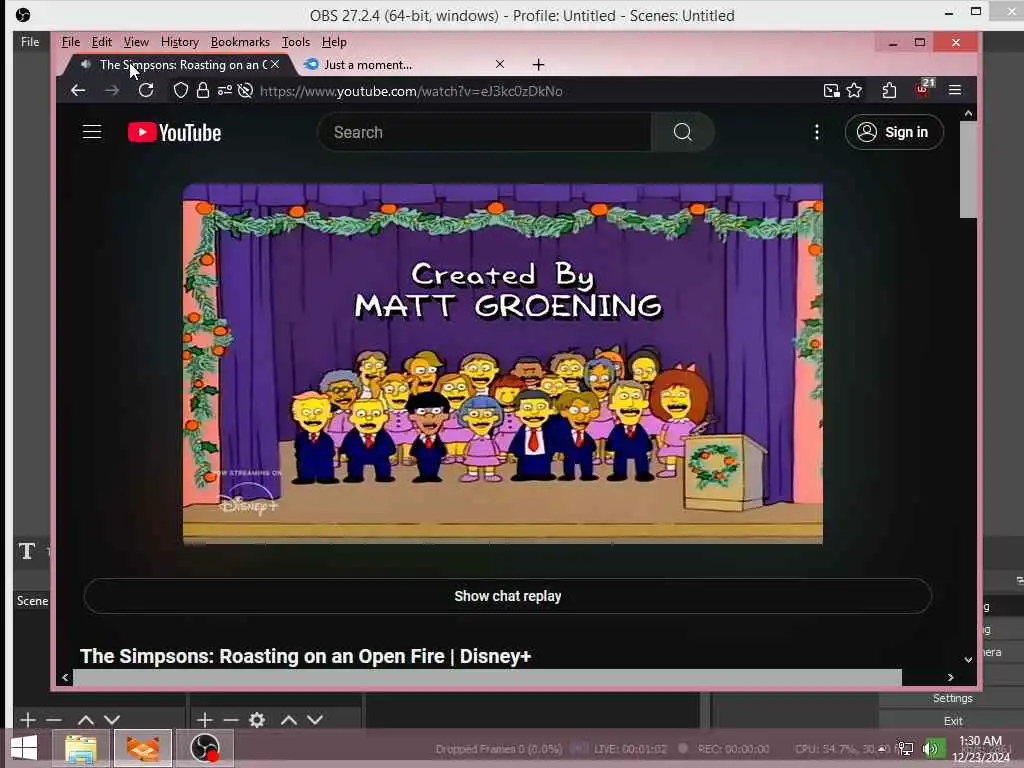Click the YouTube search magnifier button
This screenshot has height=768, width=1024.
(x=682, y=132)
